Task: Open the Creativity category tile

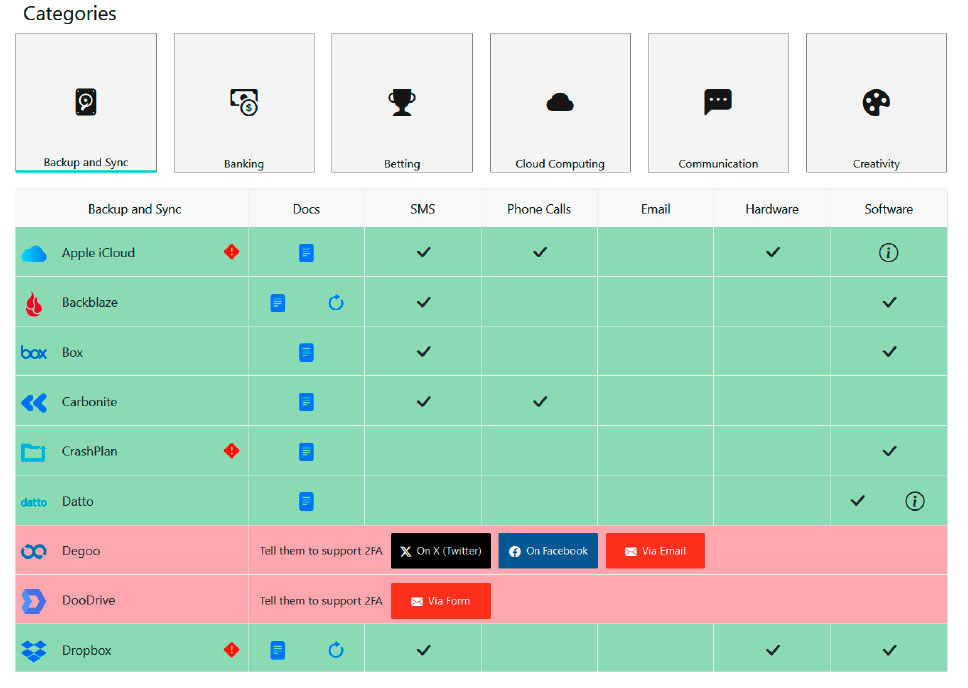Action: (876, 103)
